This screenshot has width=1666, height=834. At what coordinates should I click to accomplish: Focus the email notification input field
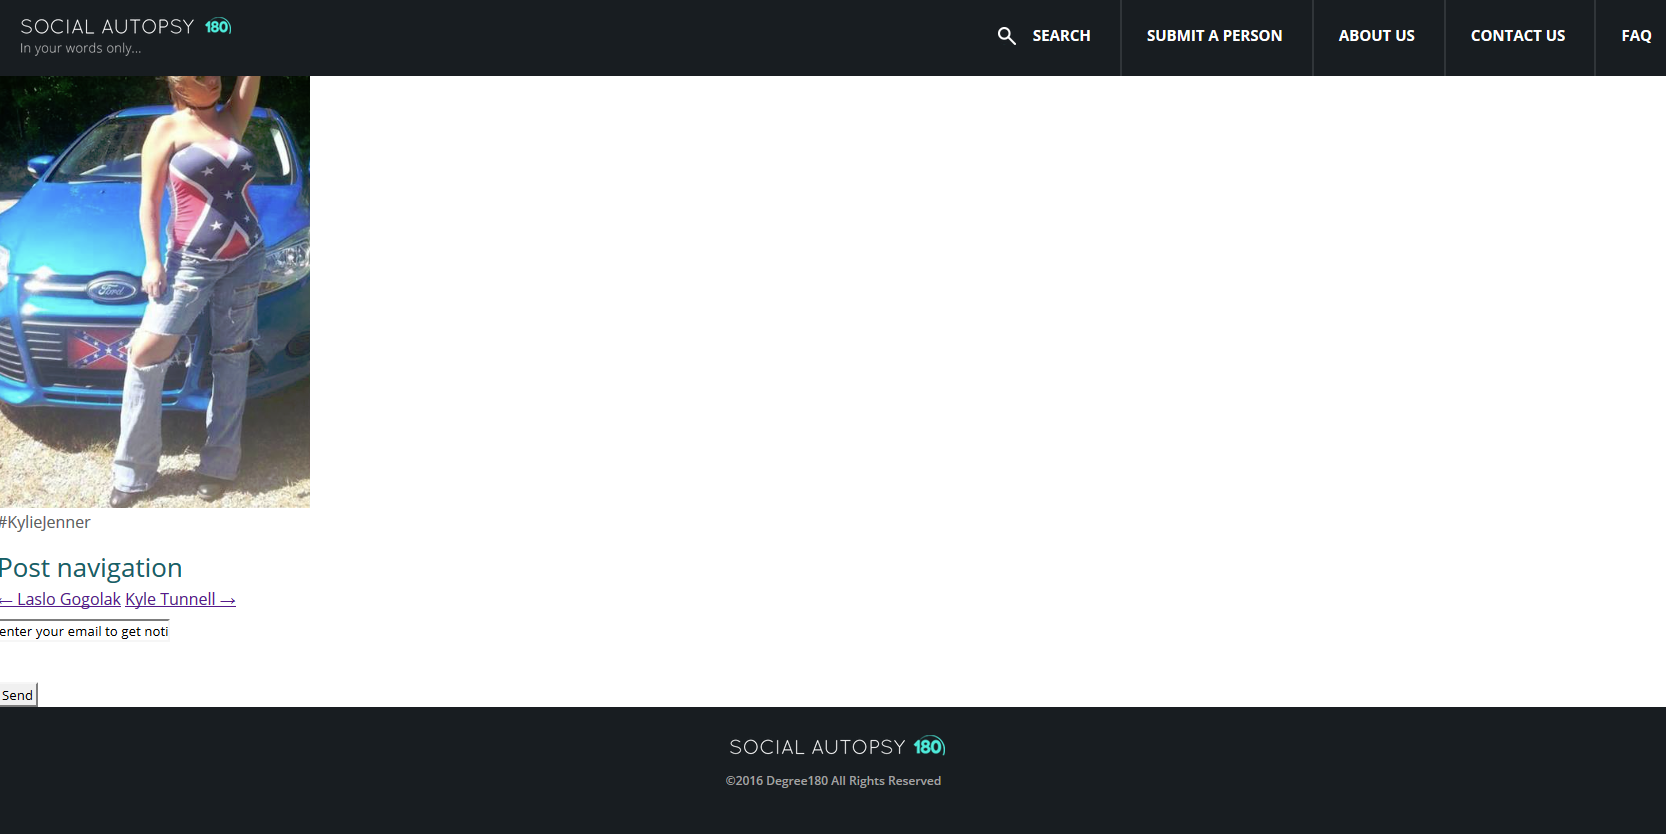pyautogui.click(x=84, y=631)
